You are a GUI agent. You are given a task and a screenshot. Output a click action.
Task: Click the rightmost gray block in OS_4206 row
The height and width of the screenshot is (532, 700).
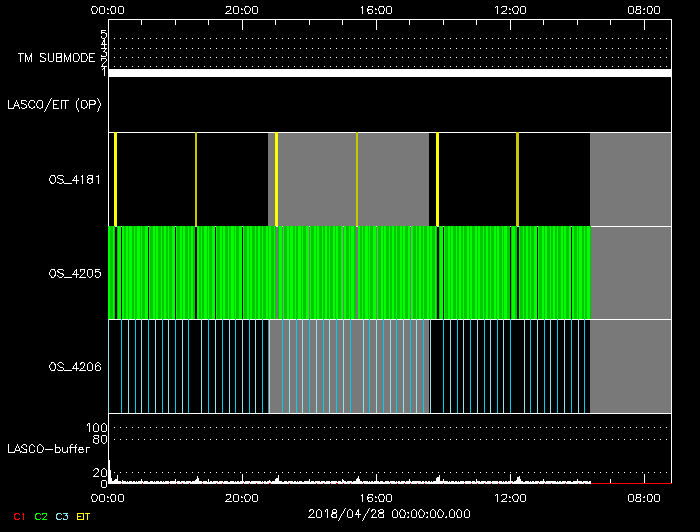(630, 366)
